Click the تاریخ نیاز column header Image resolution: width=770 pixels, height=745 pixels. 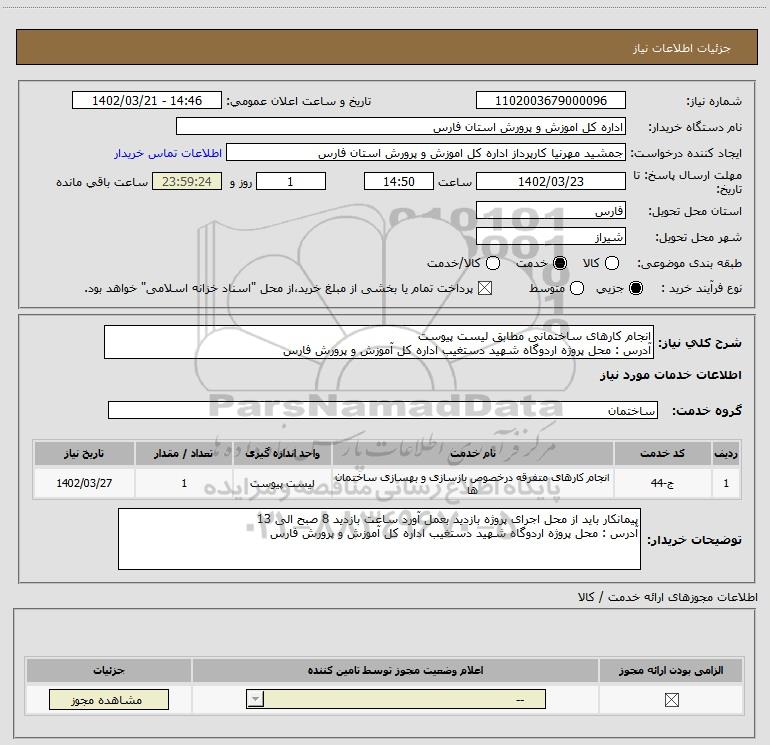[84, 453]
